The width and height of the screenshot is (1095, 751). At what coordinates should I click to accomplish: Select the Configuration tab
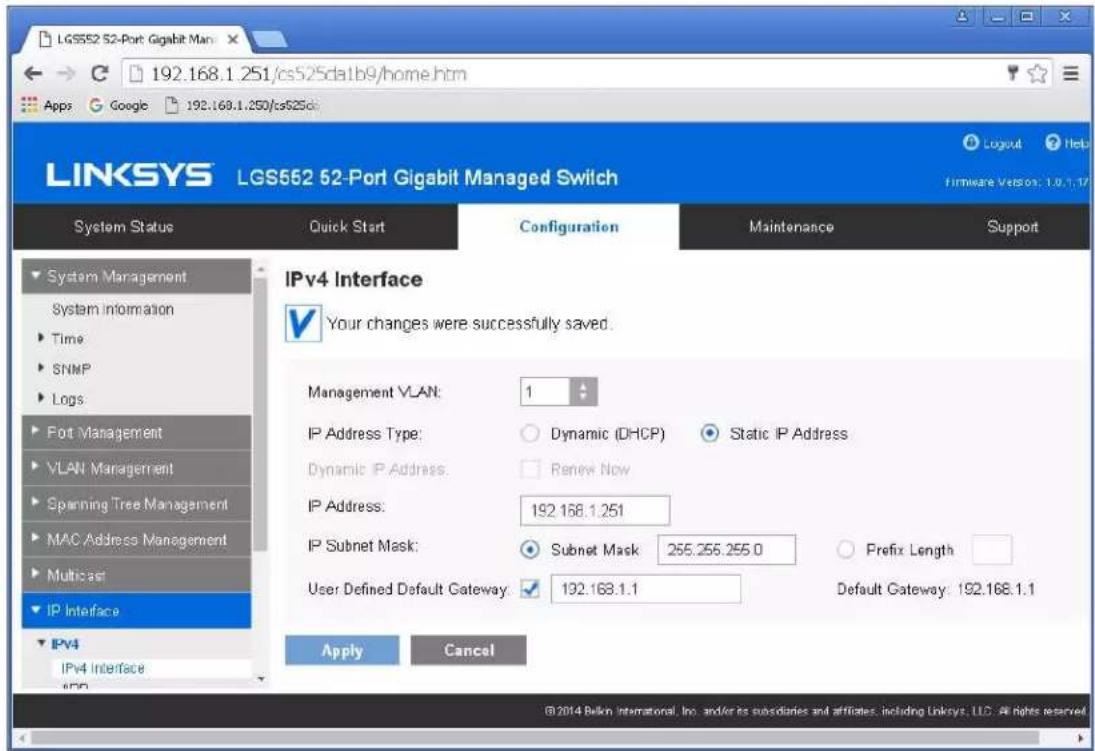(x=568, y=226)
